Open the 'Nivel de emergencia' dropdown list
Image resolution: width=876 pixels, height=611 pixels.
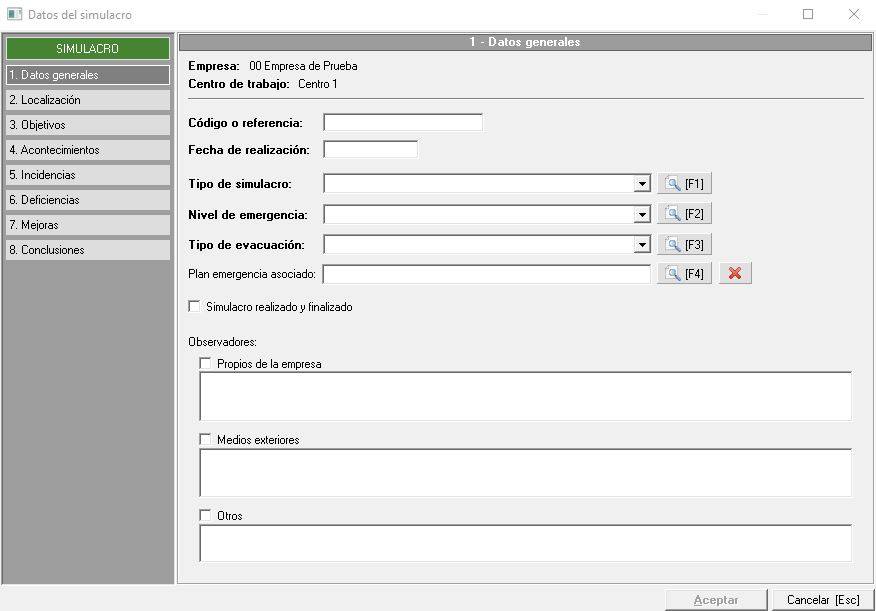pos(642,214)
